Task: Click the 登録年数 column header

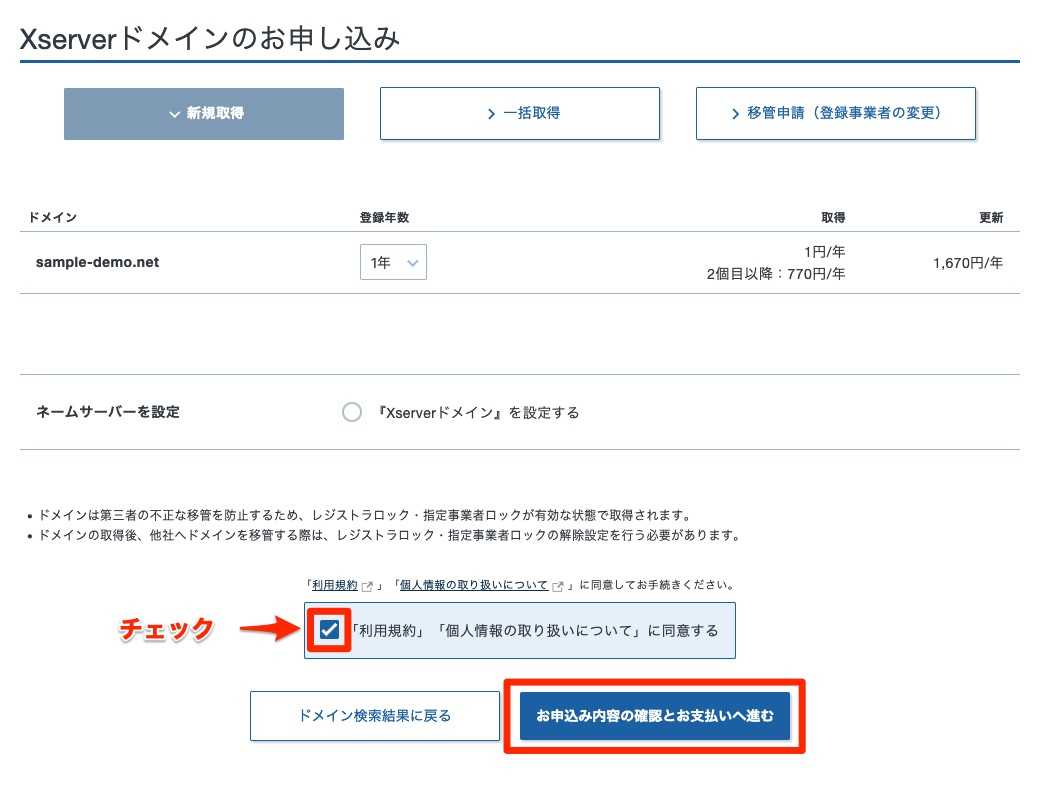Action: tap(384, 218)
